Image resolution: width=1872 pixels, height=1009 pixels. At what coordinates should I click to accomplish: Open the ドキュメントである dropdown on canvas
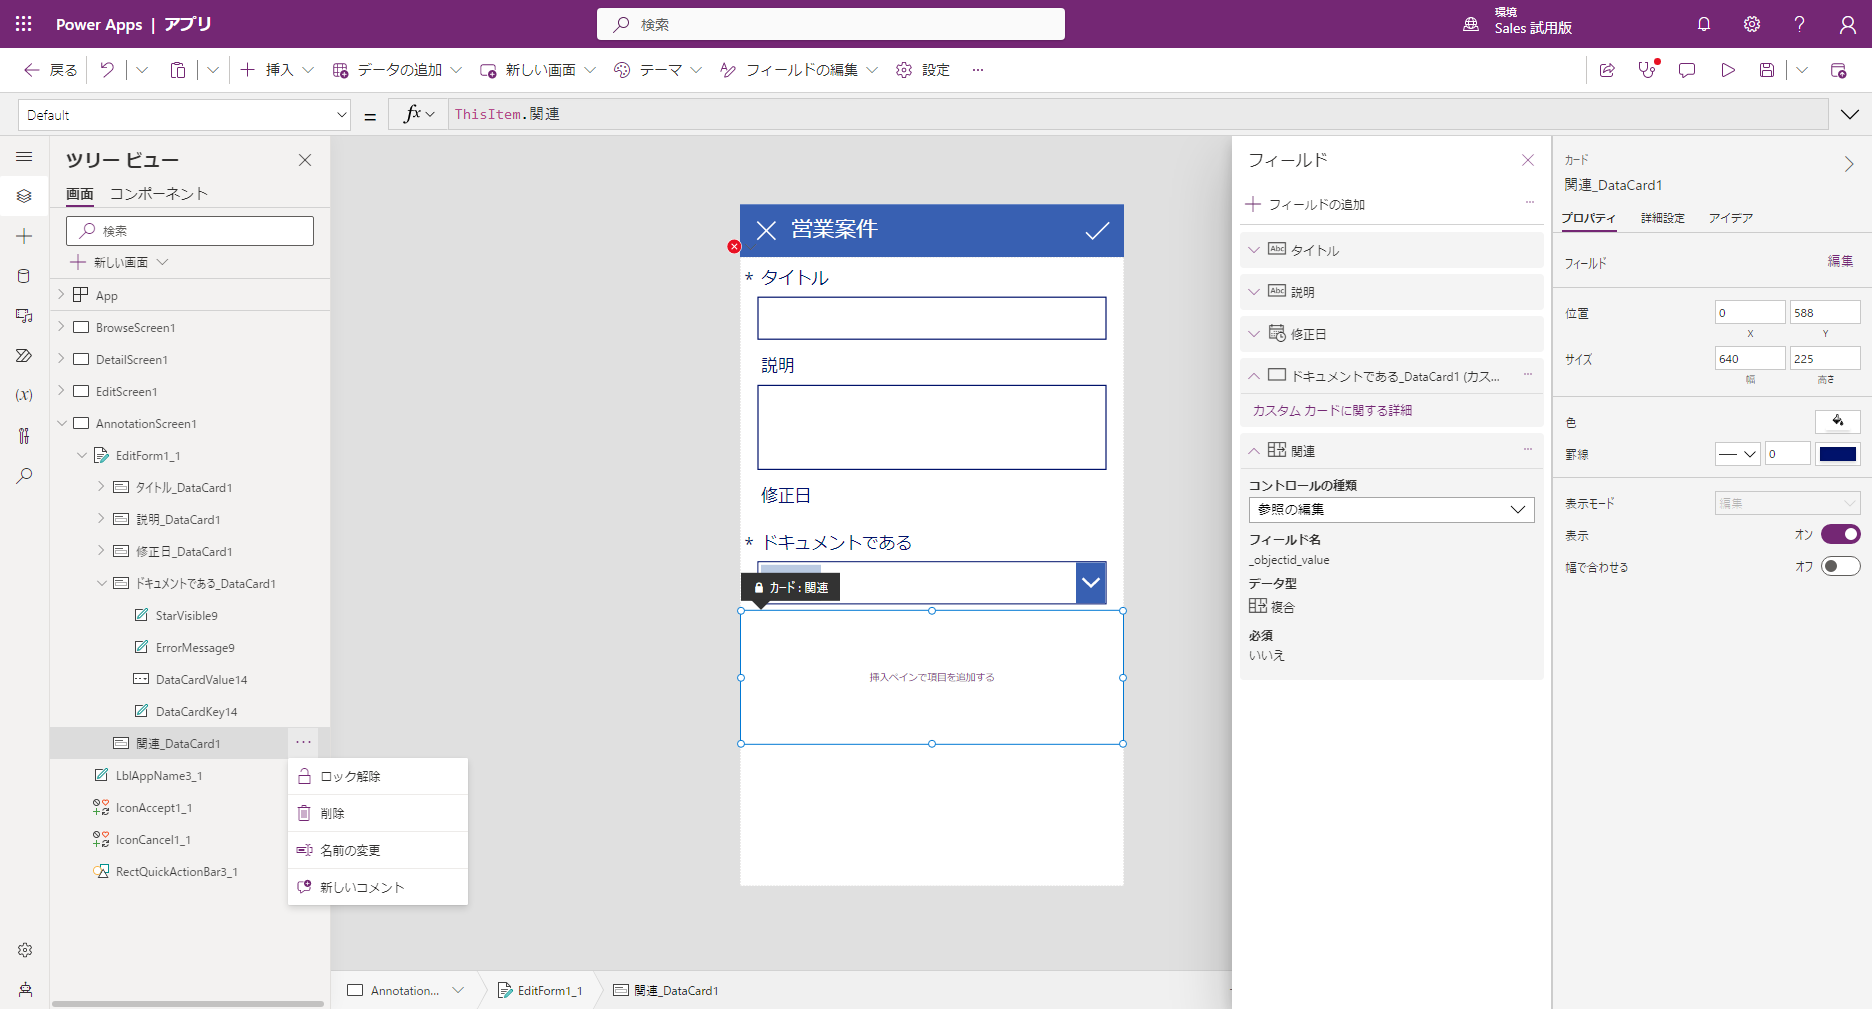(1091, 582)
